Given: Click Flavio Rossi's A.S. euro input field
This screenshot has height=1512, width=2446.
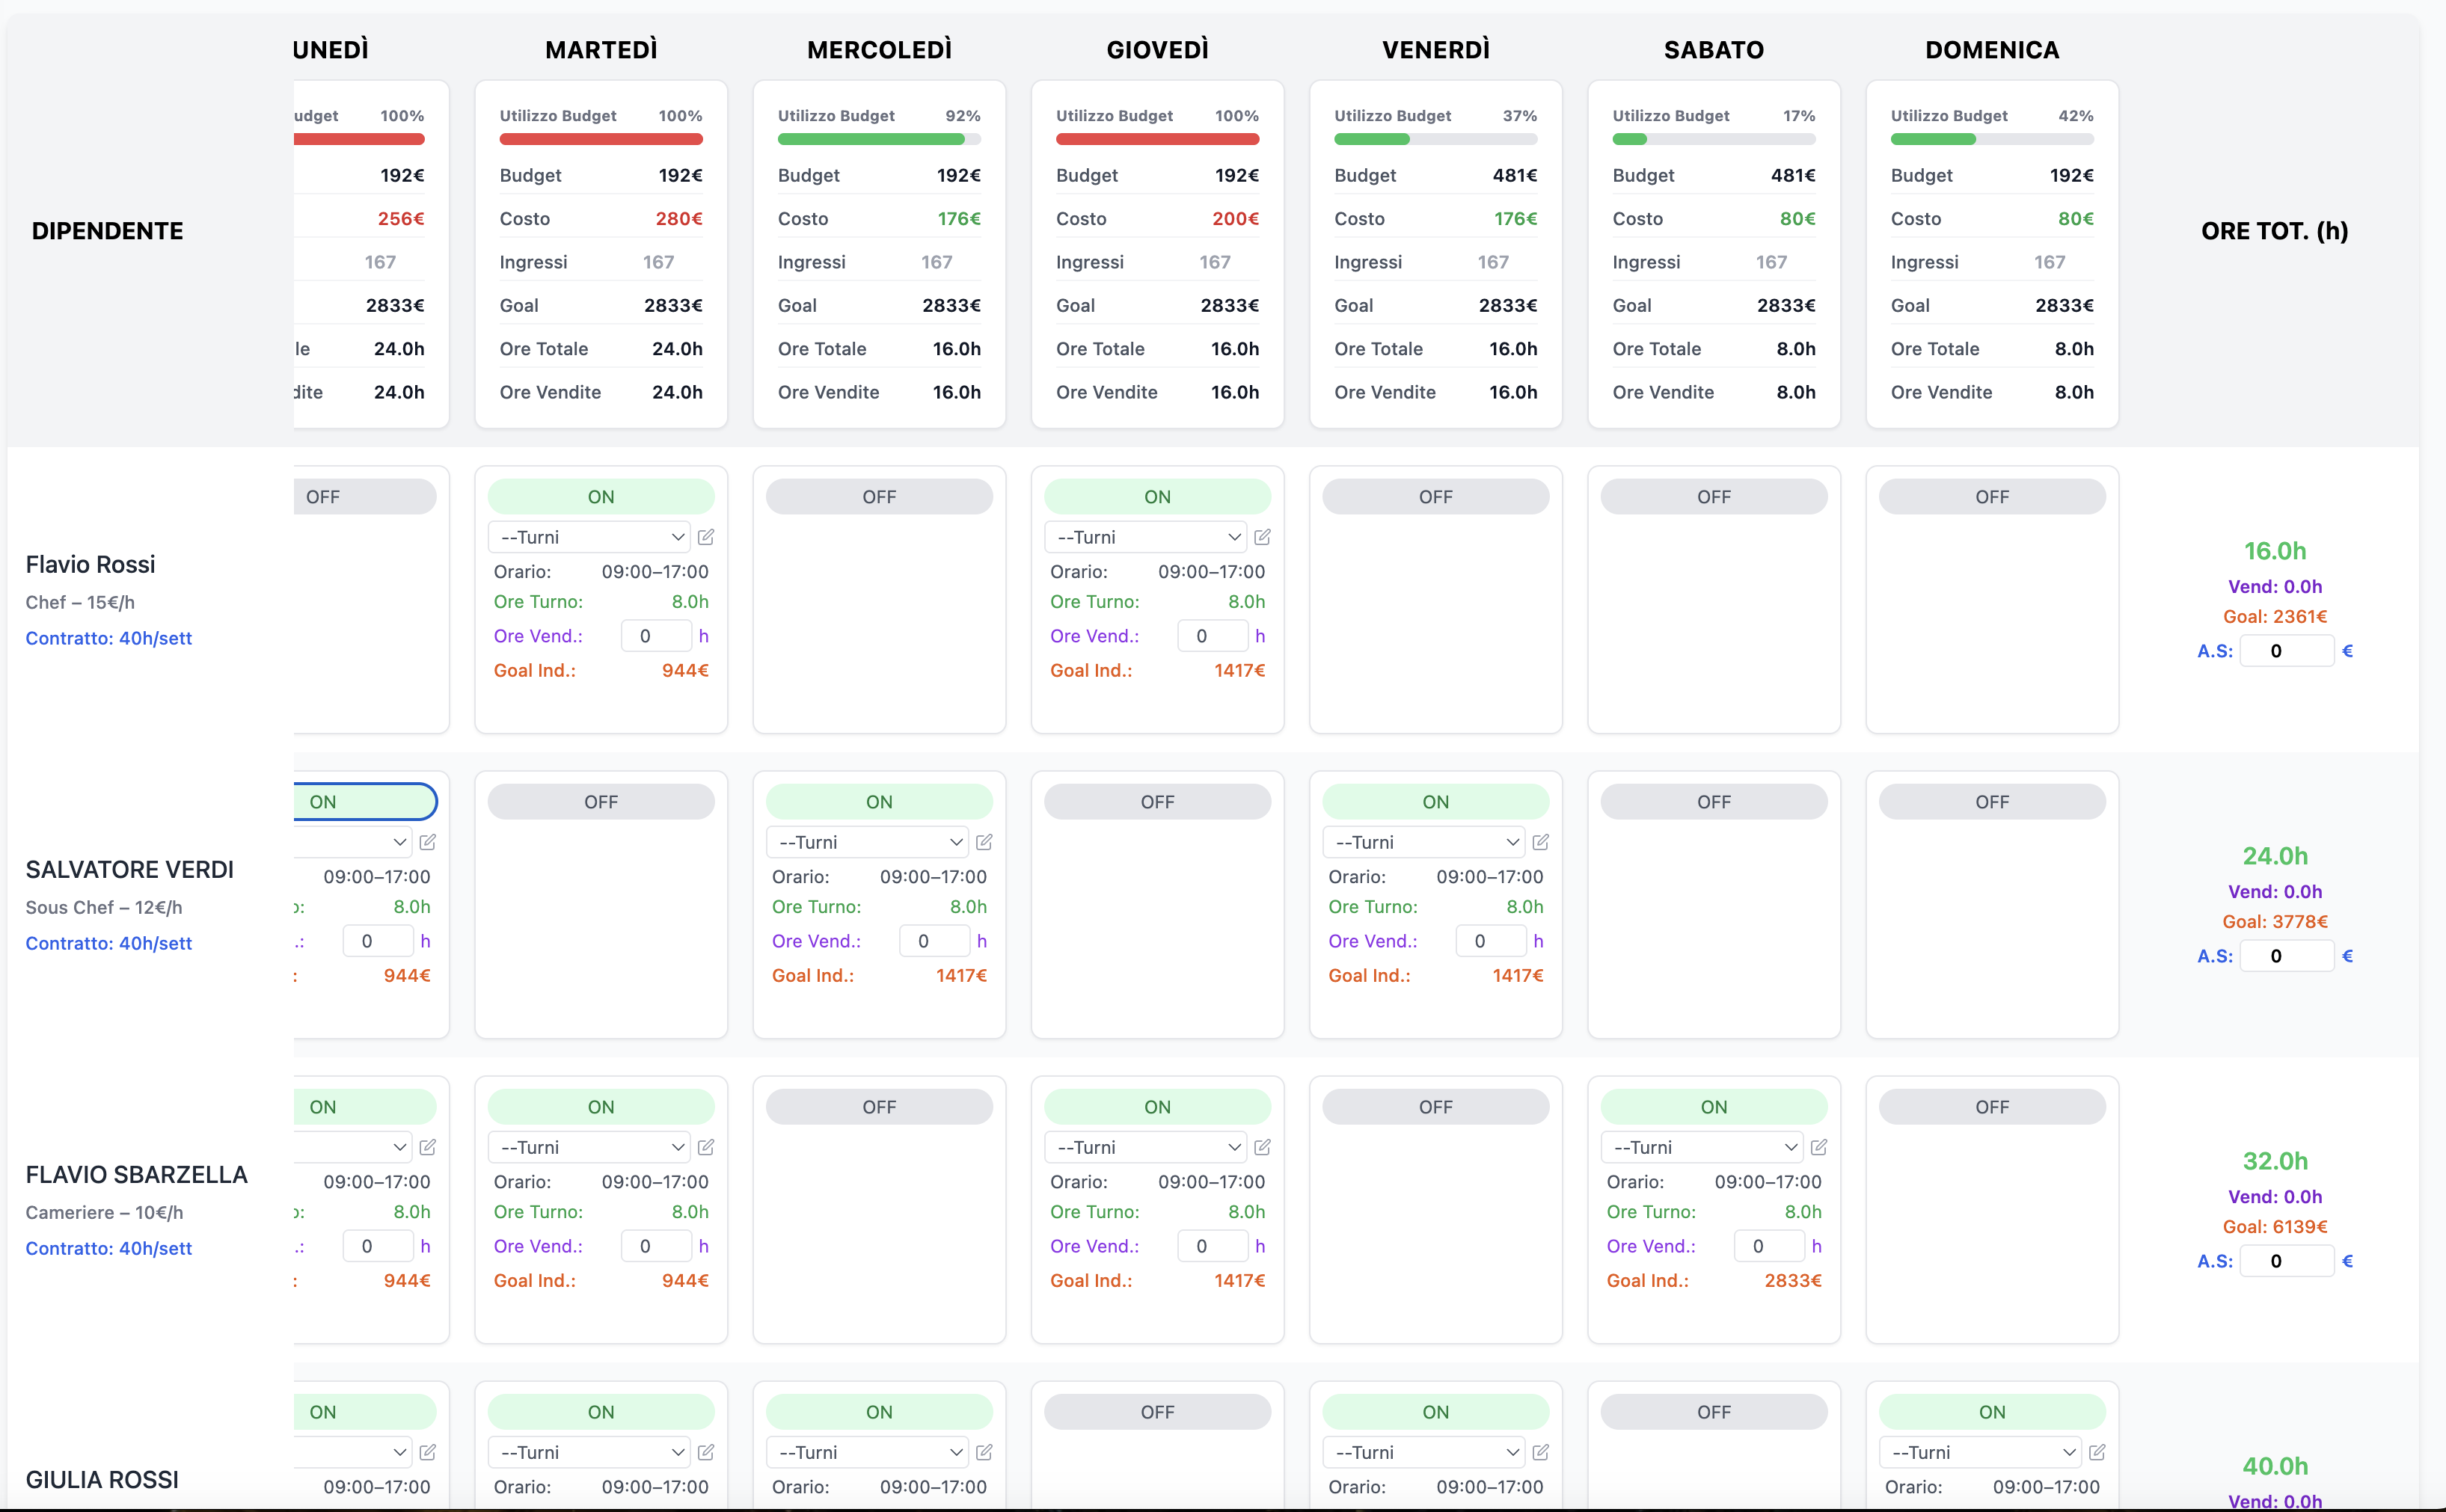Looking at the screenshot, I should 2285,651.
